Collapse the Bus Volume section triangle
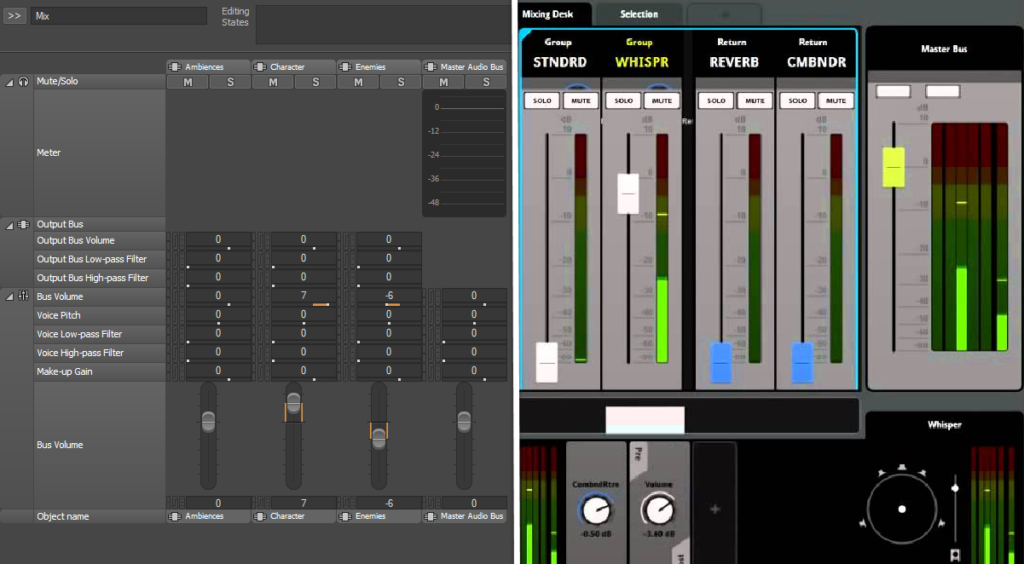The width and height of the screenshot is (1024, 564). point(10,297)
